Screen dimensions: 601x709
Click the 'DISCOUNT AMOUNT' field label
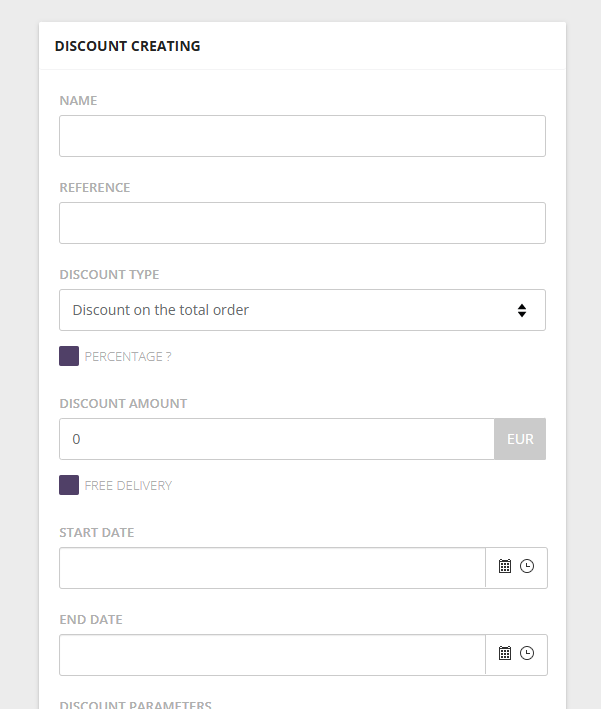pyautogui.click(x=123, y=404)
